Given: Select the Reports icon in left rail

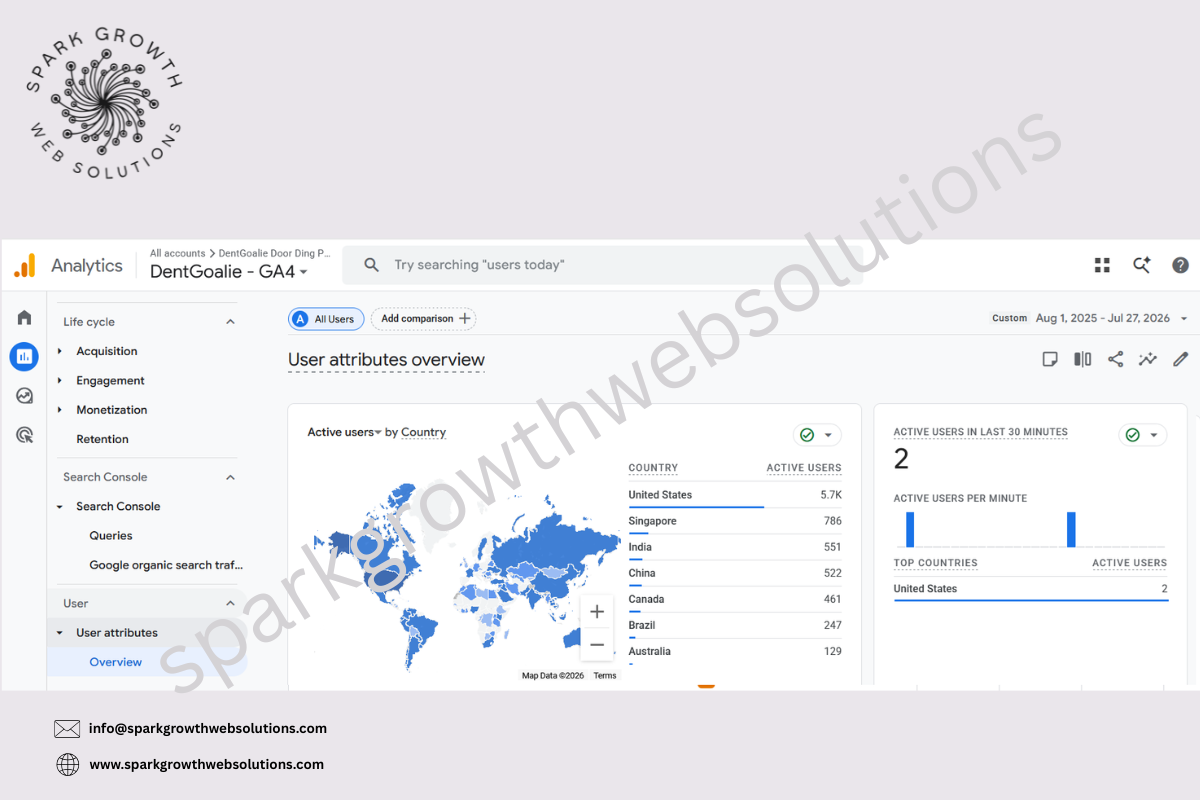Looking at the screenshot, I should (x=24, y=356).
